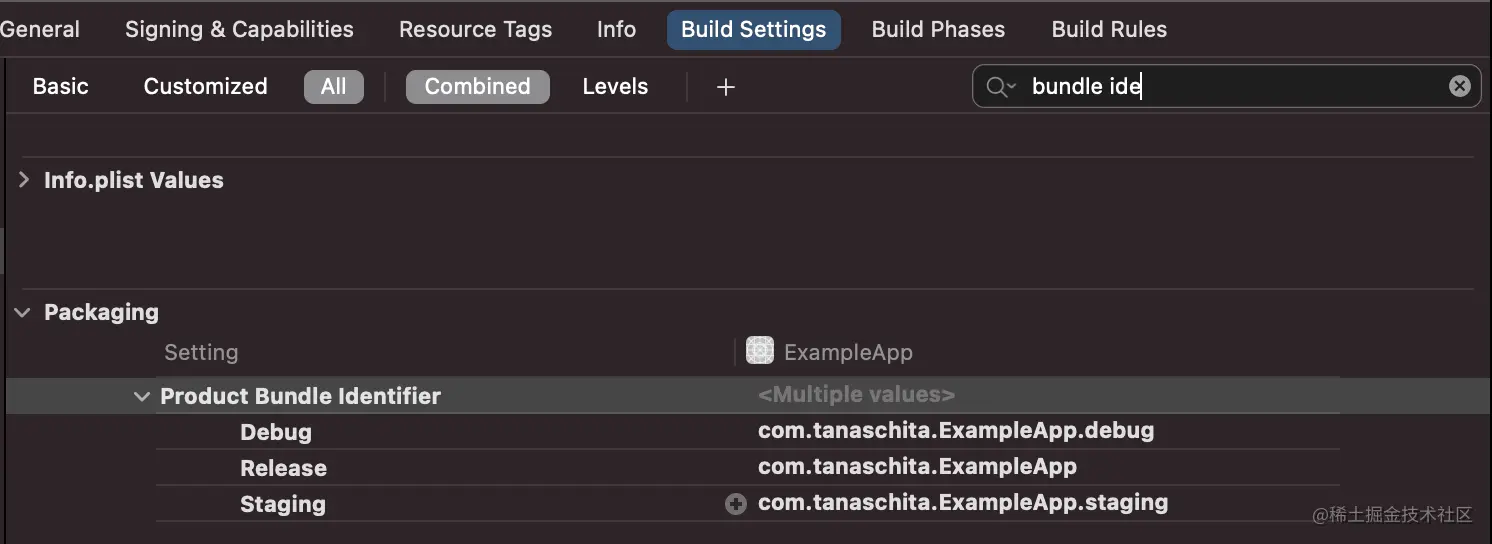Open the Signing & Capabilities tab
This screenshot has width=1492, height=544.
pyautogui.click(x=239, y=29)
